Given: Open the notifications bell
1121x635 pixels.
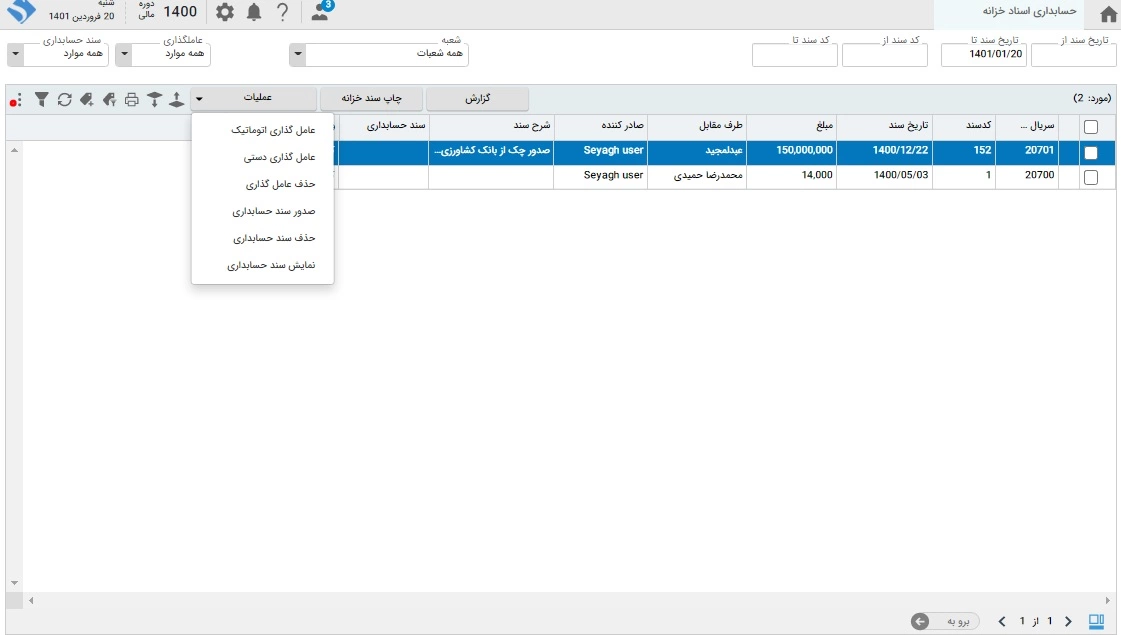Looking at the screenshot, I should click(254, 13).
